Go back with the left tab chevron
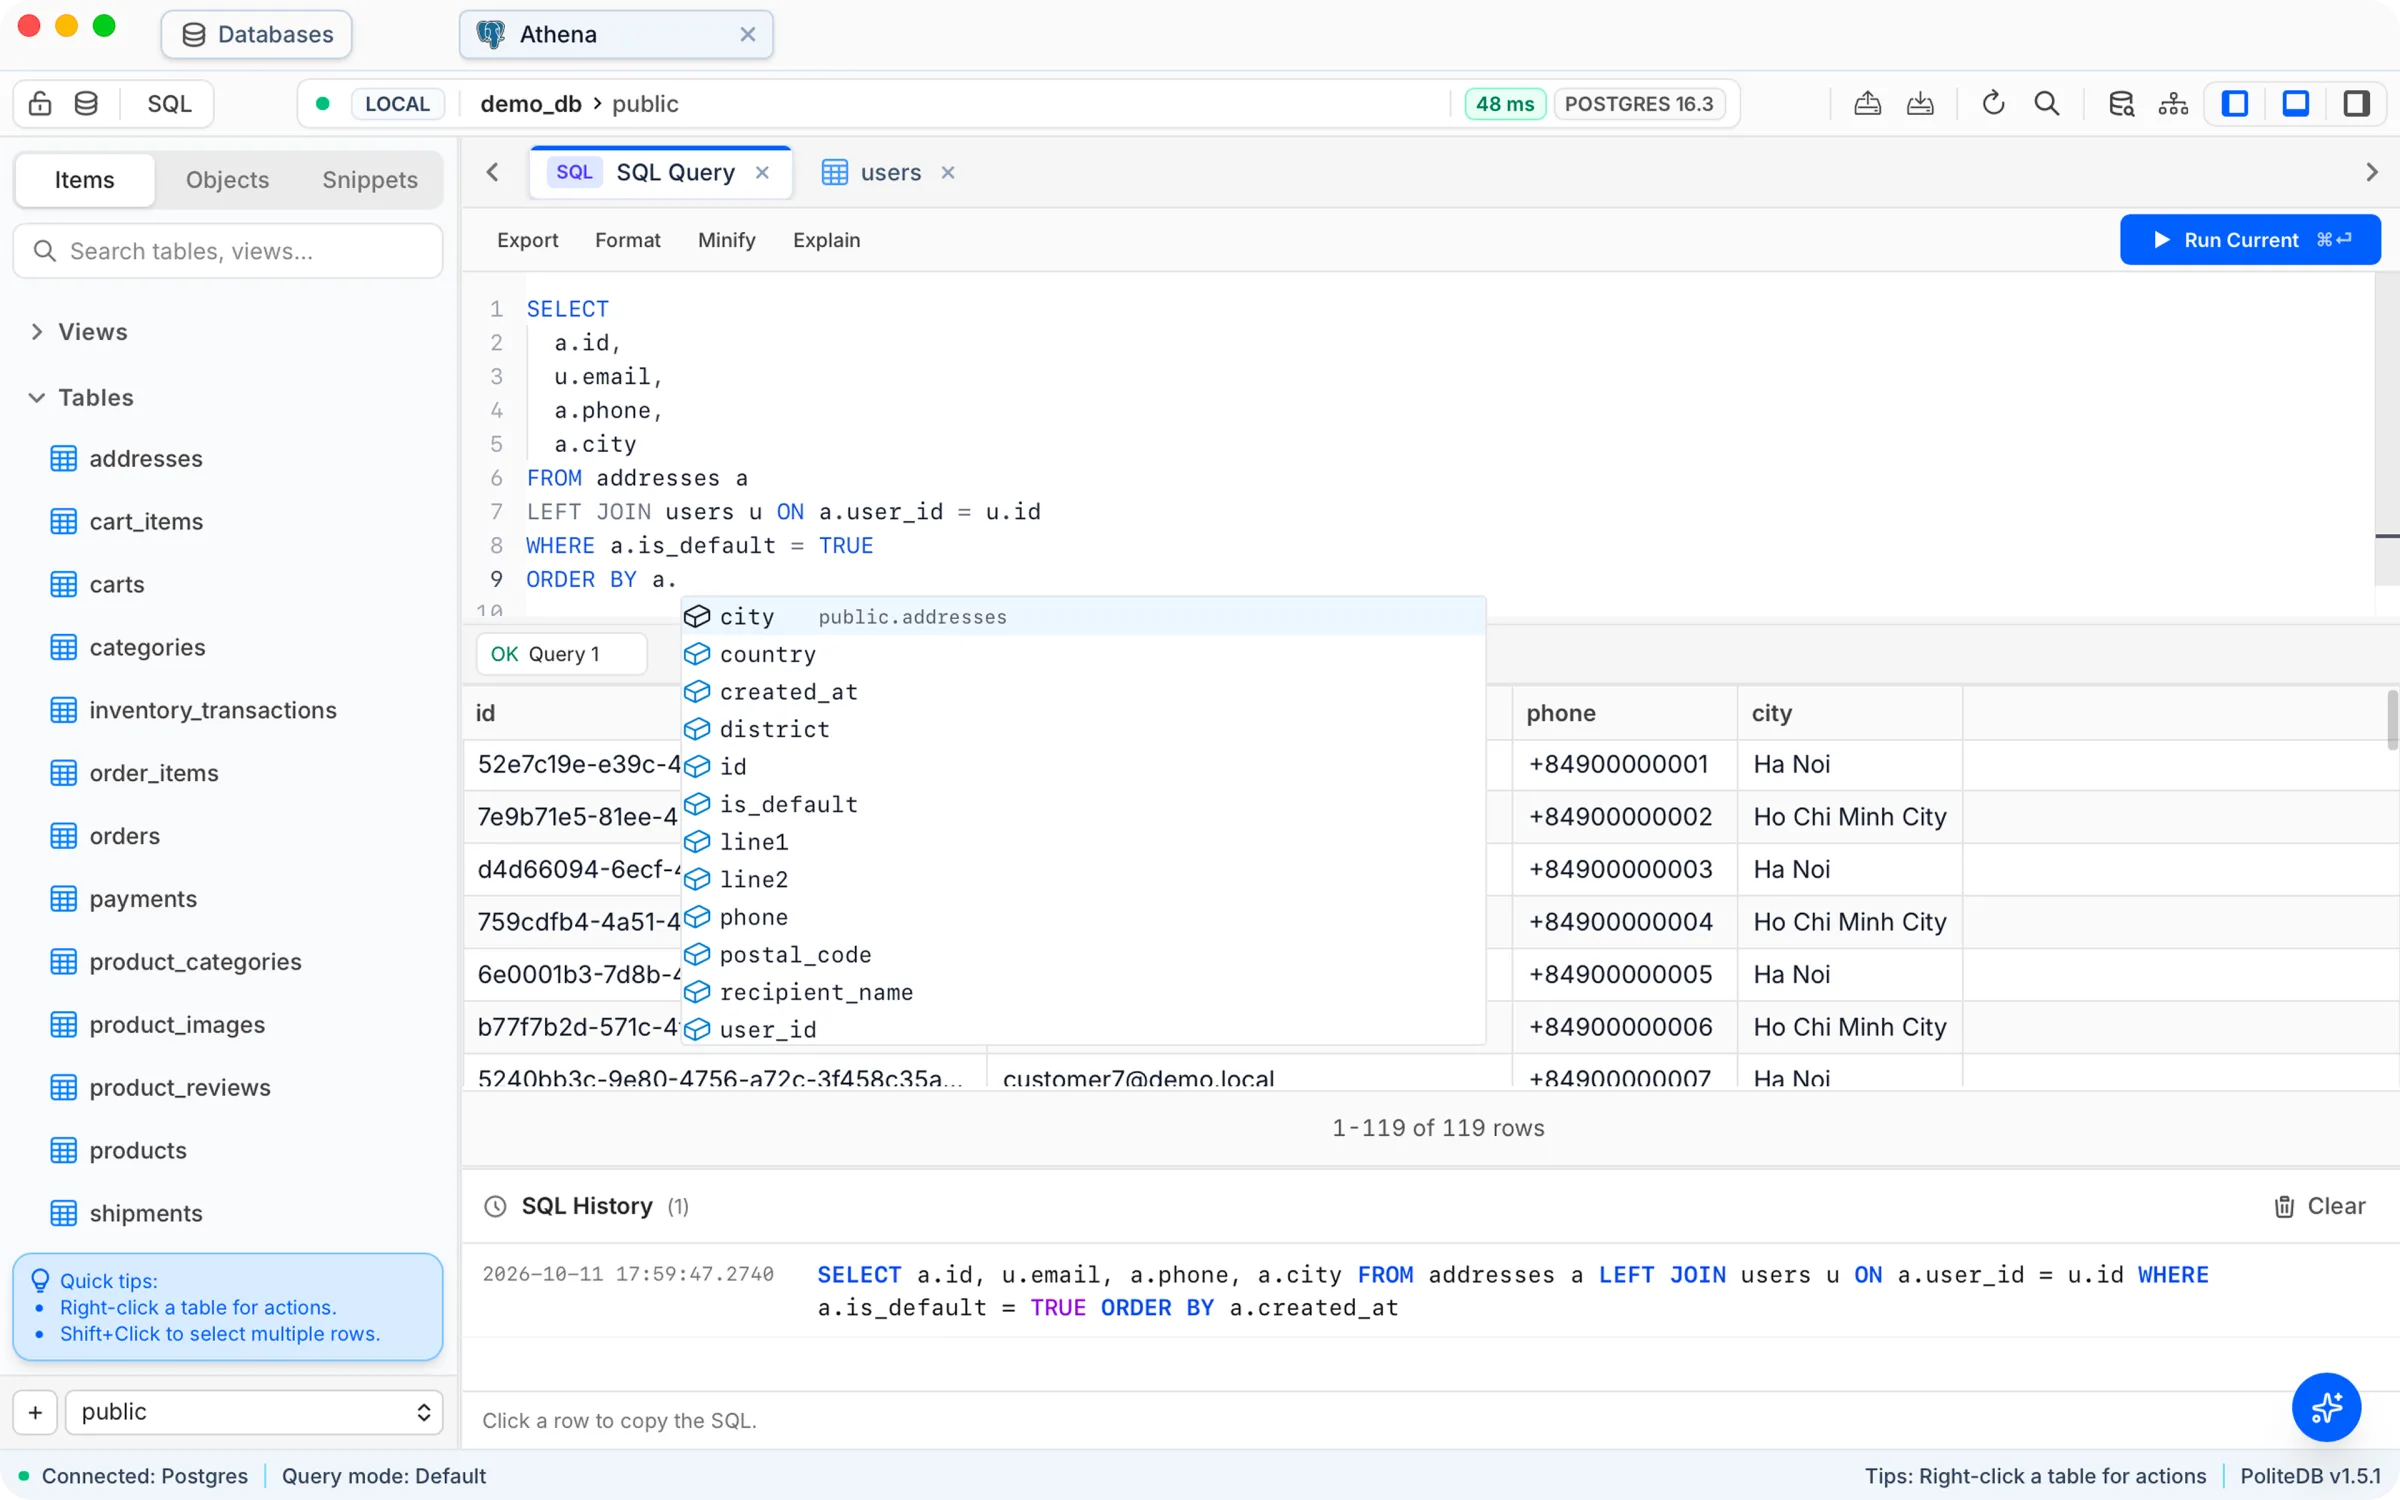This screenshot has height=1500, width=2400. click(x=493, y=172)
